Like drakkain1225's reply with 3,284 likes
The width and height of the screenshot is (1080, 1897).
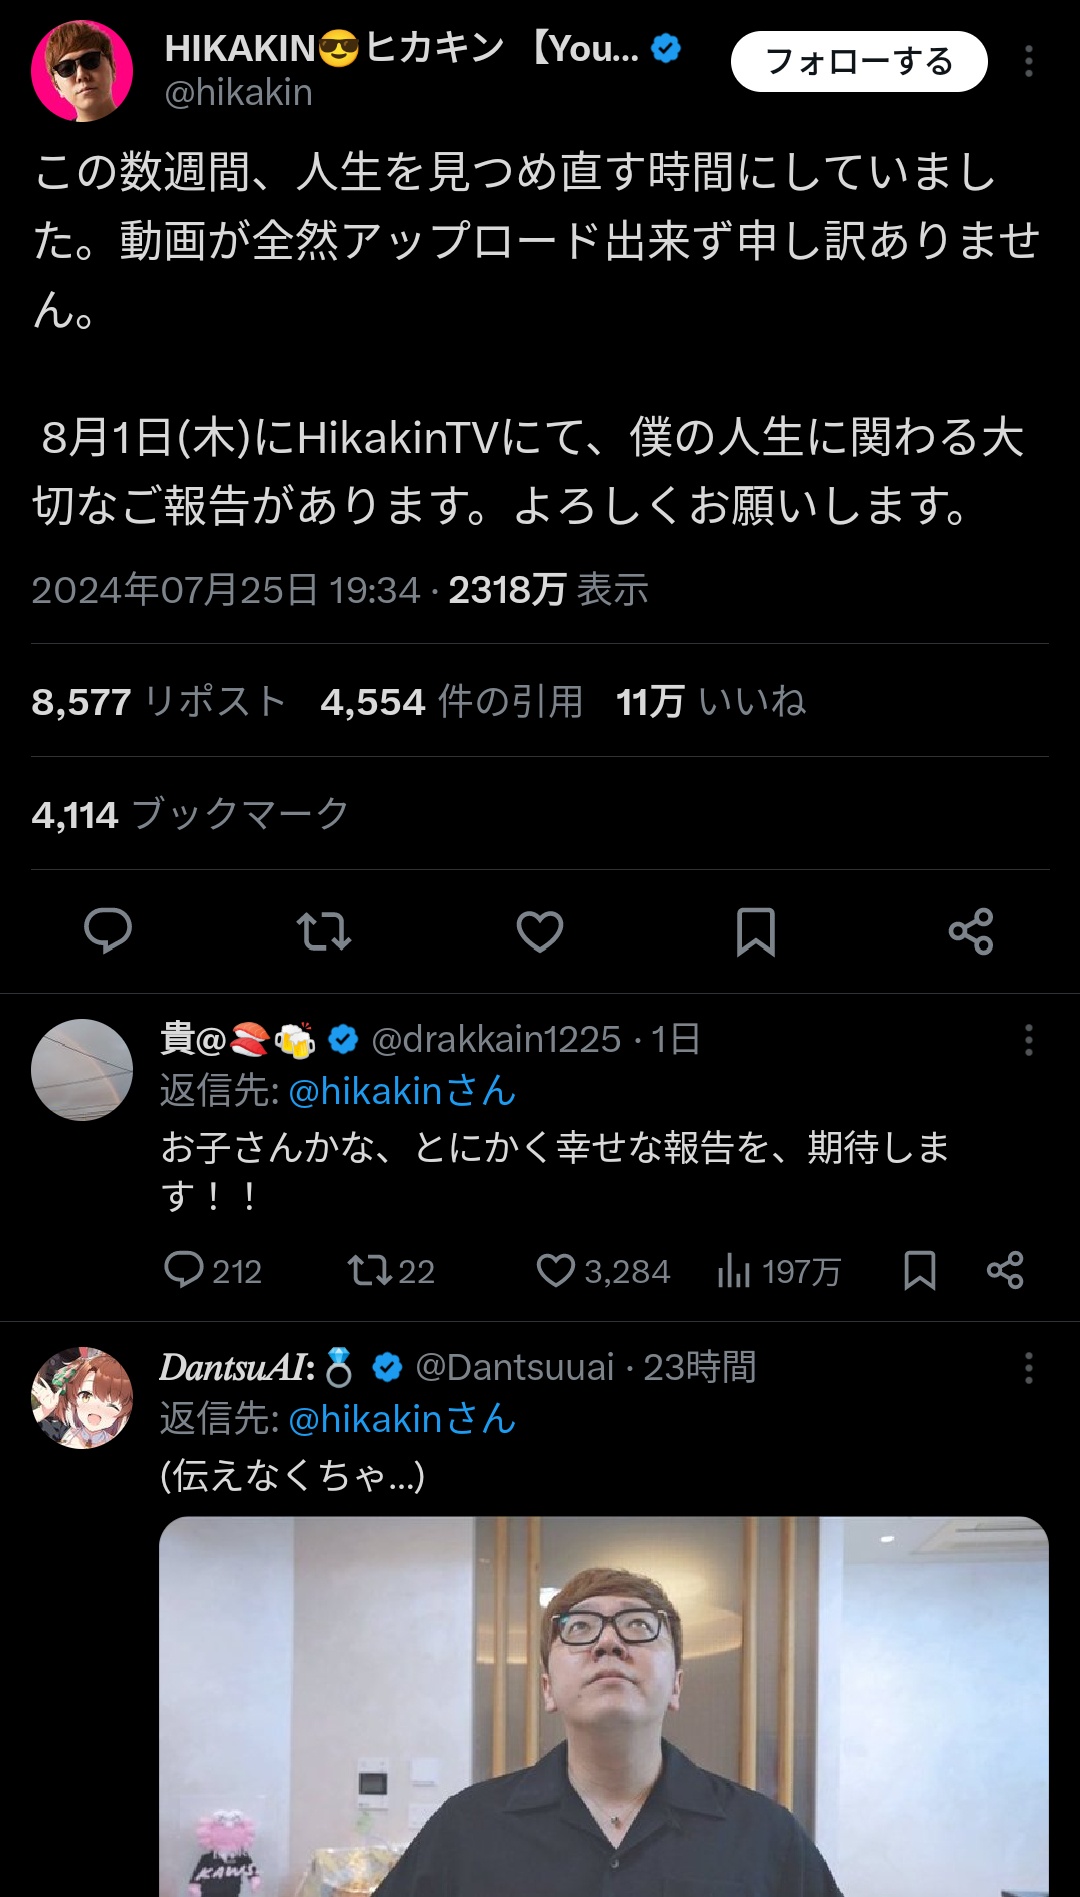[603, 1271]
